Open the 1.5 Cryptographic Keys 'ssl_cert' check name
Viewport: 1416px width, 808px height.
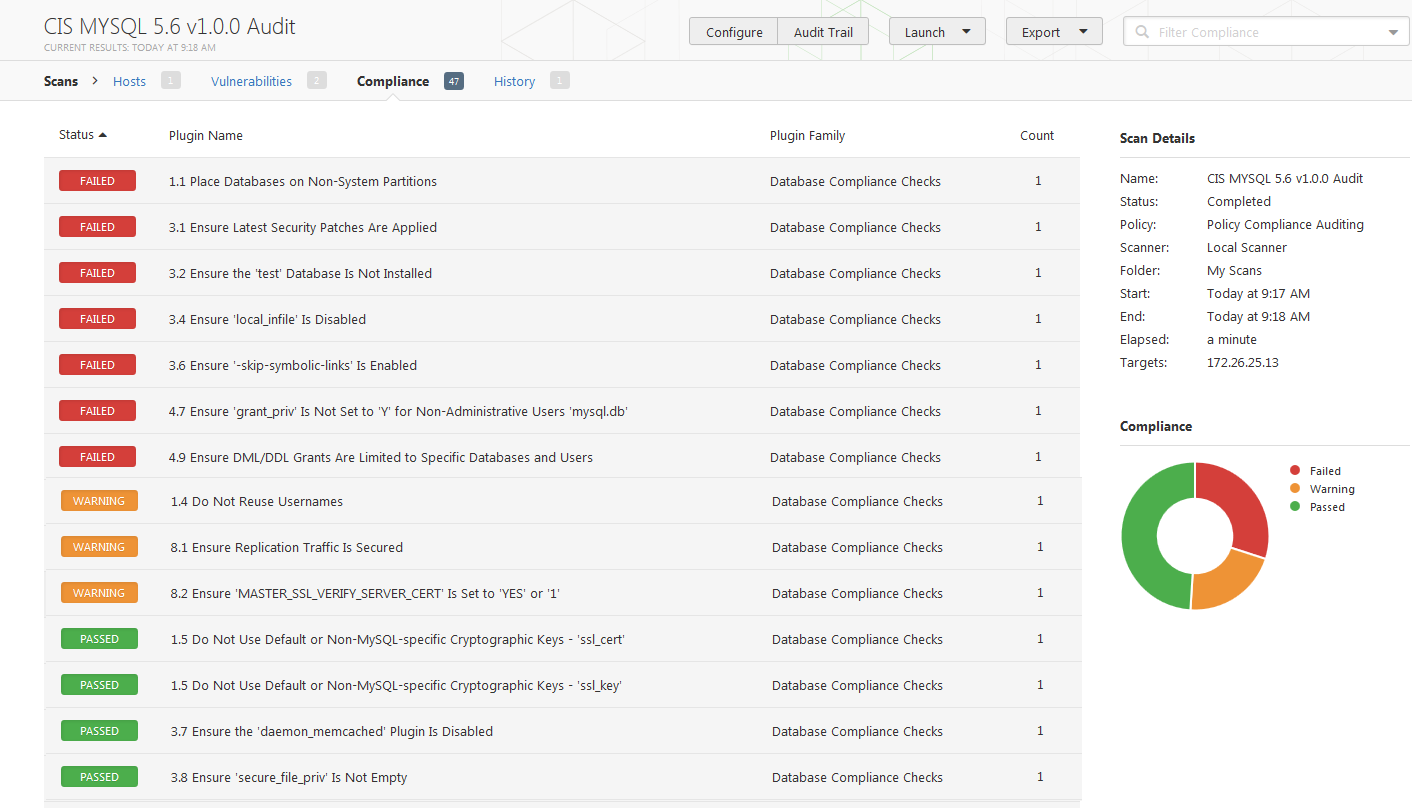398,639
